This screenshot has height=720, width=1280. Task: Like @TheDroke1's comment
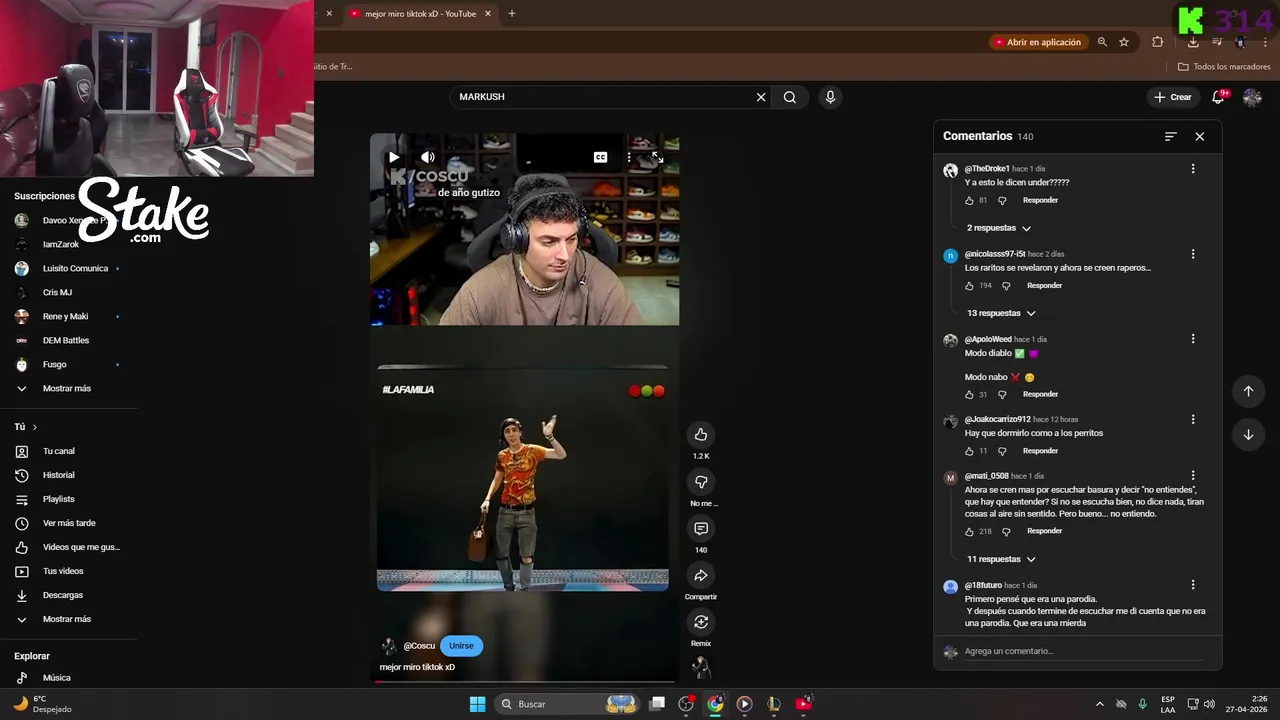969,200
